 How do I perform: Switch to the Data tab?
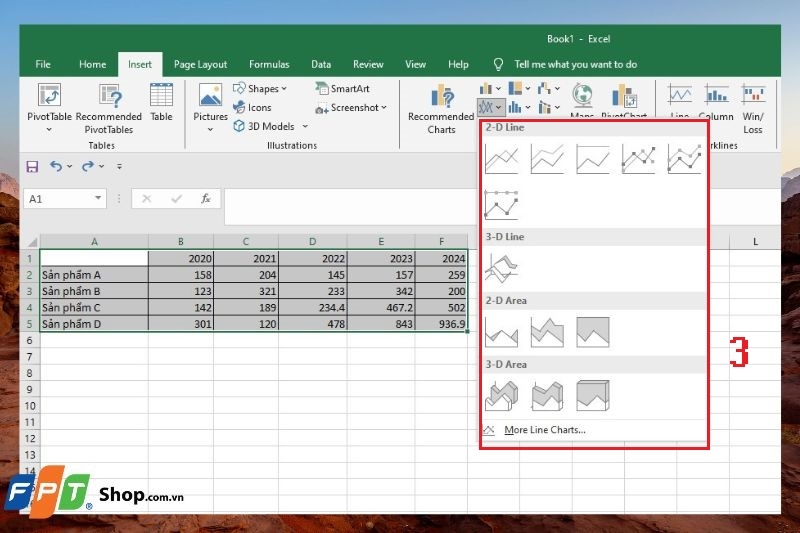[321, 64]
